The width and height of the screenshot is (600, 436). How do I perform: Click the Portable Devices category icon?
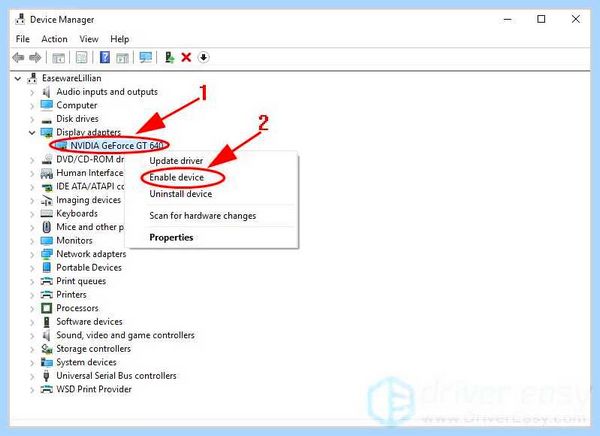click(x=46, y=267)
